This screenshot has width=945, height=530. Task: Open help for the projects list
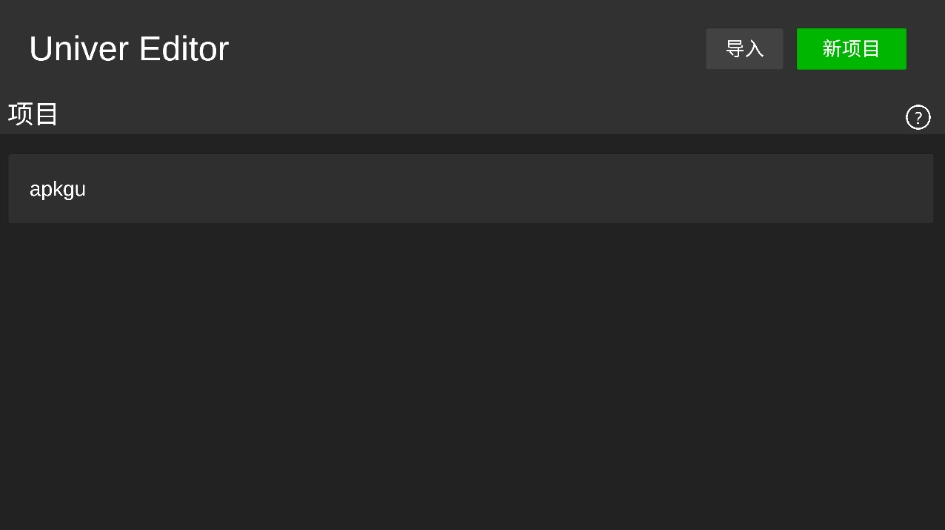[x=918, y=117]
